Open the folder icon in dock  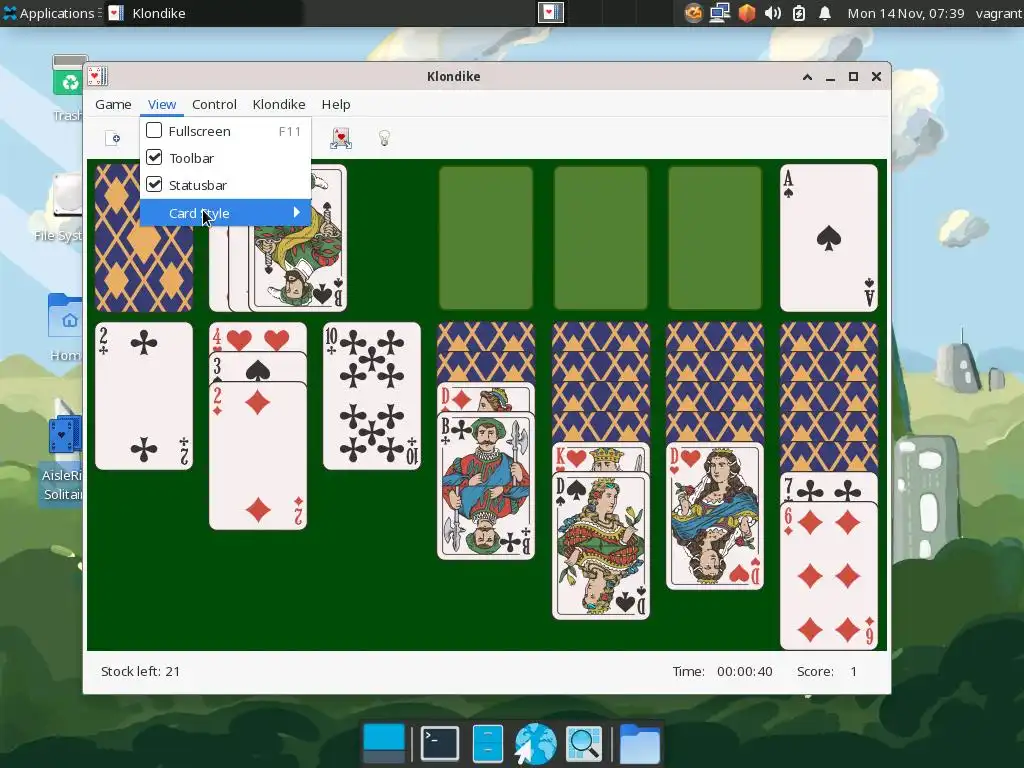coord(639,743)
